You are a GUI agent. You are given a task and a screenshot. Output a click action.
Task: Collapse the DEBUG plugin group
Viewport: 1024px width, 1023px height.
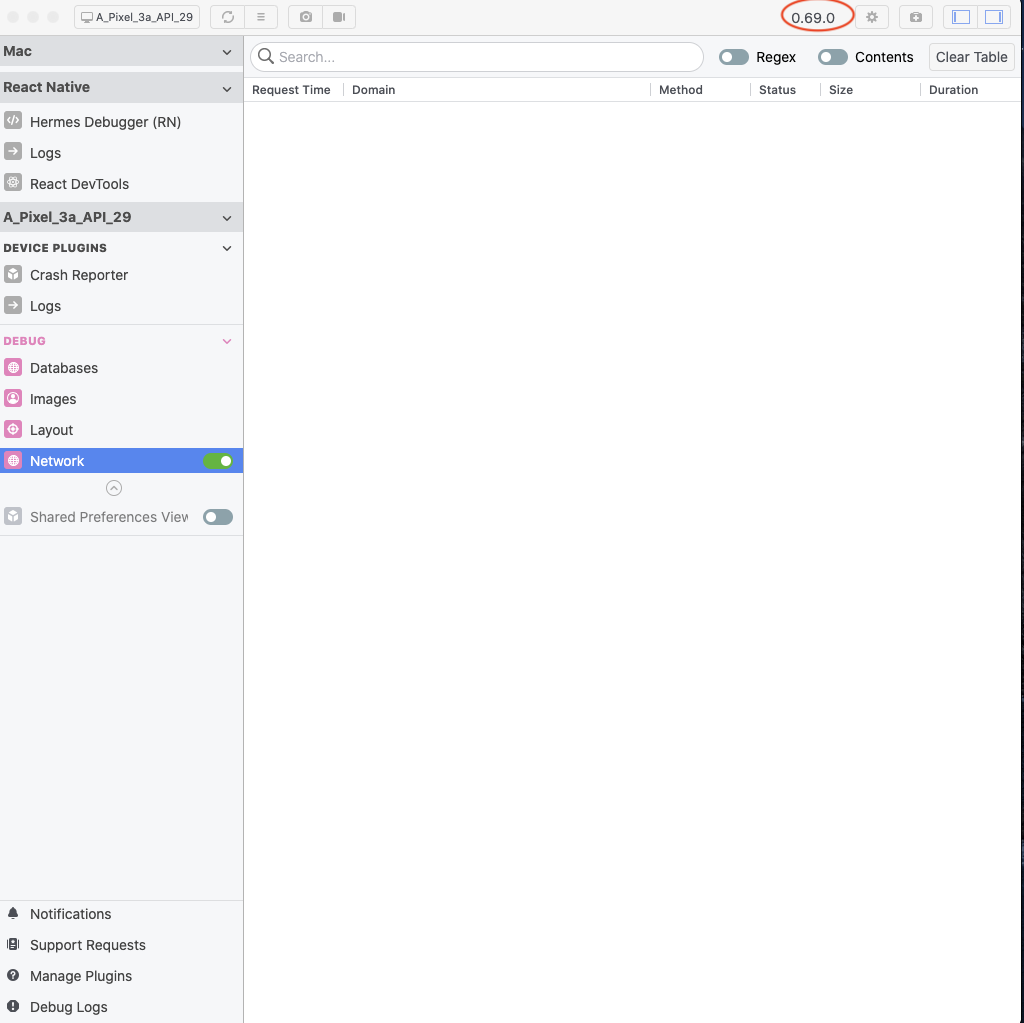[227, 340]
